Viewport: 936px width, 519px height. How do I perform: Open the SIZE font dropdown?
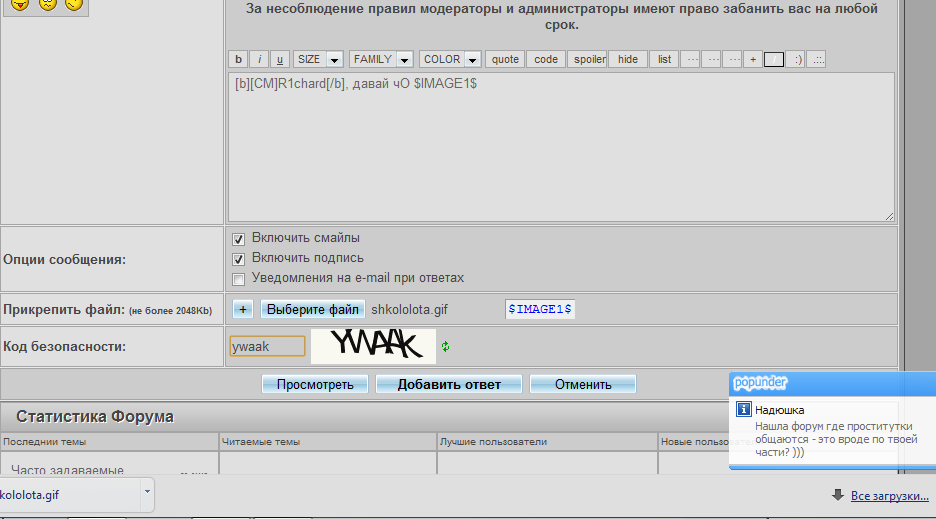(x=319, y=59)
